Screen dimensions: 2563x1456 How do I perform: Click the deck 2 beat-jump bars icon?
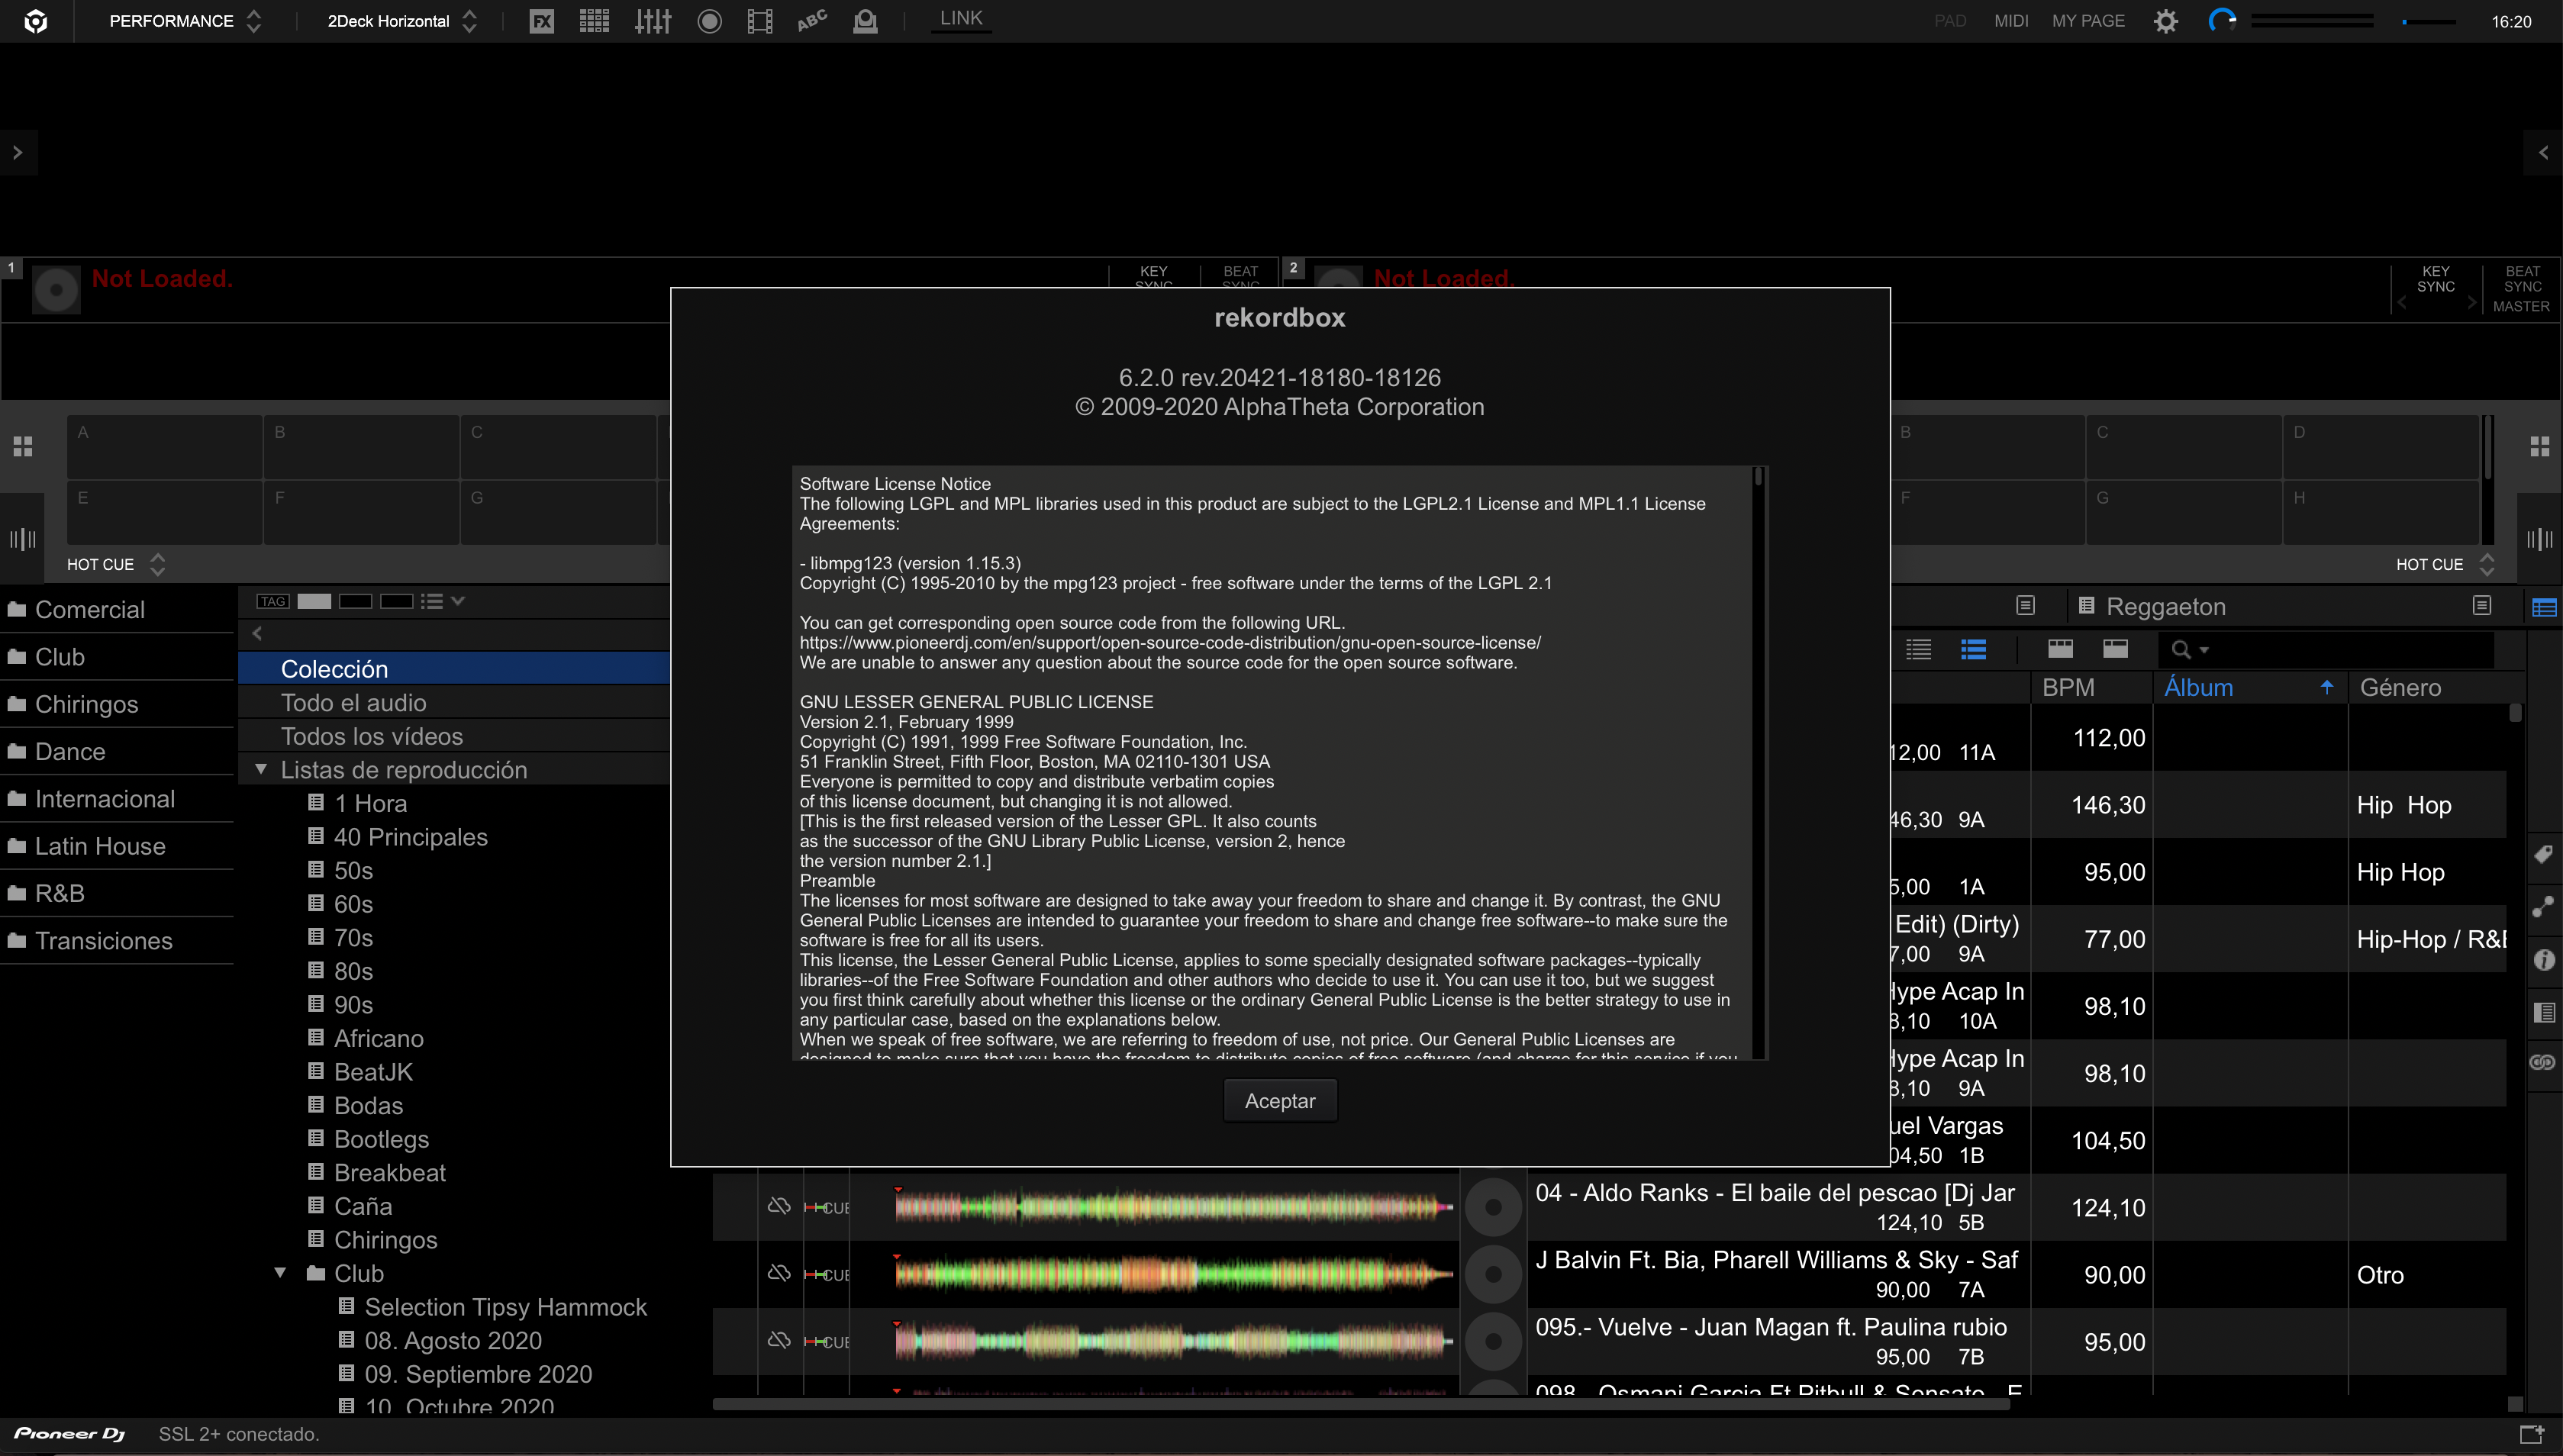pyautogui.click(x=2539, y=539)
